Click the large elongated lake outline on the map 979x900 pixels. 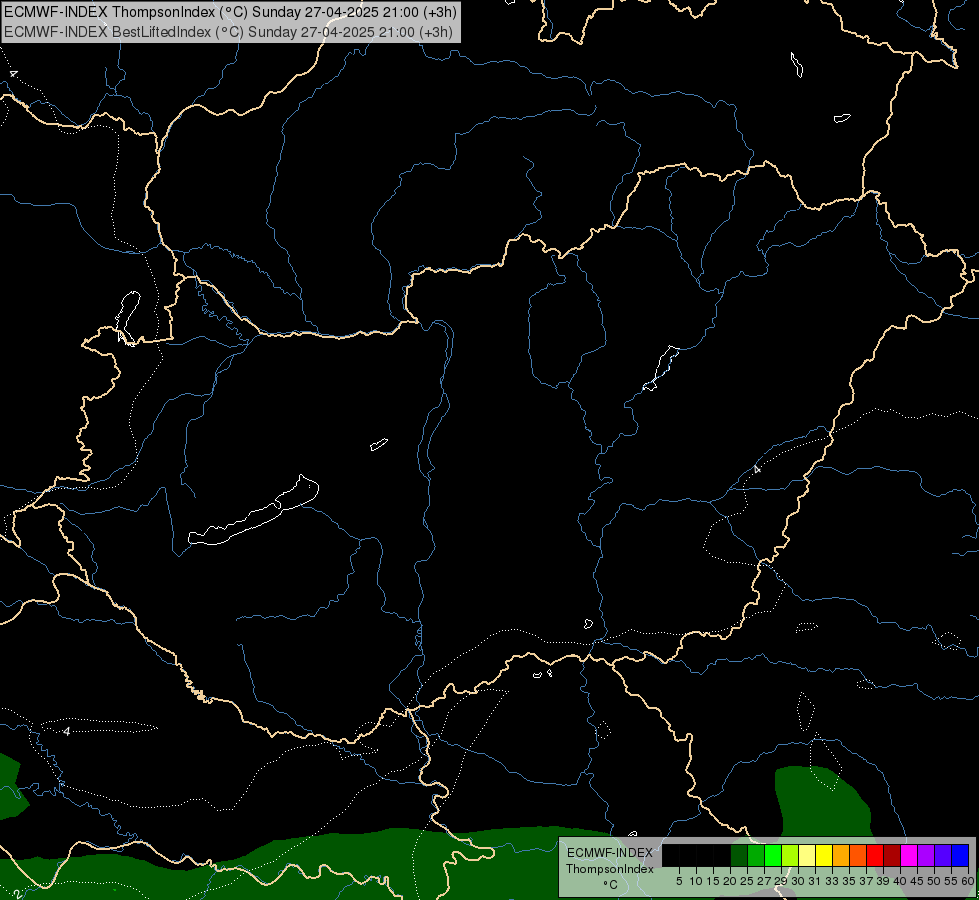click(x=253, y=511)
